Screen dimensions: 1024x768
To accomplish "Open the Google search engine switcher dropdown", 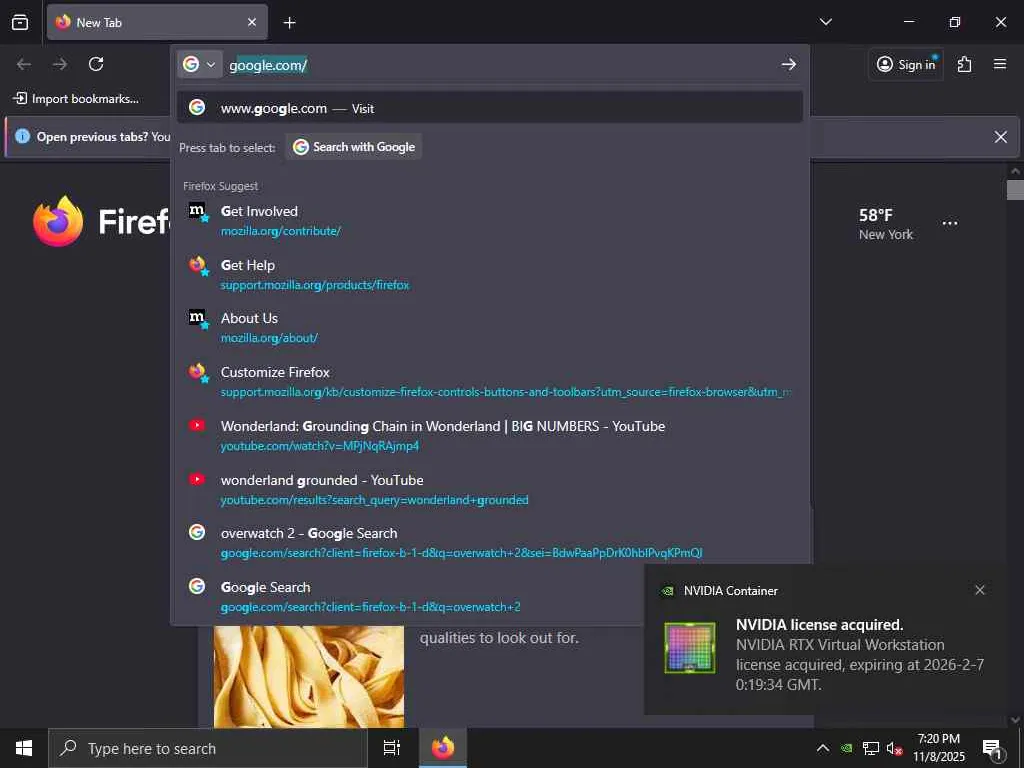I will pyautogui.click(x=199, y=64).
